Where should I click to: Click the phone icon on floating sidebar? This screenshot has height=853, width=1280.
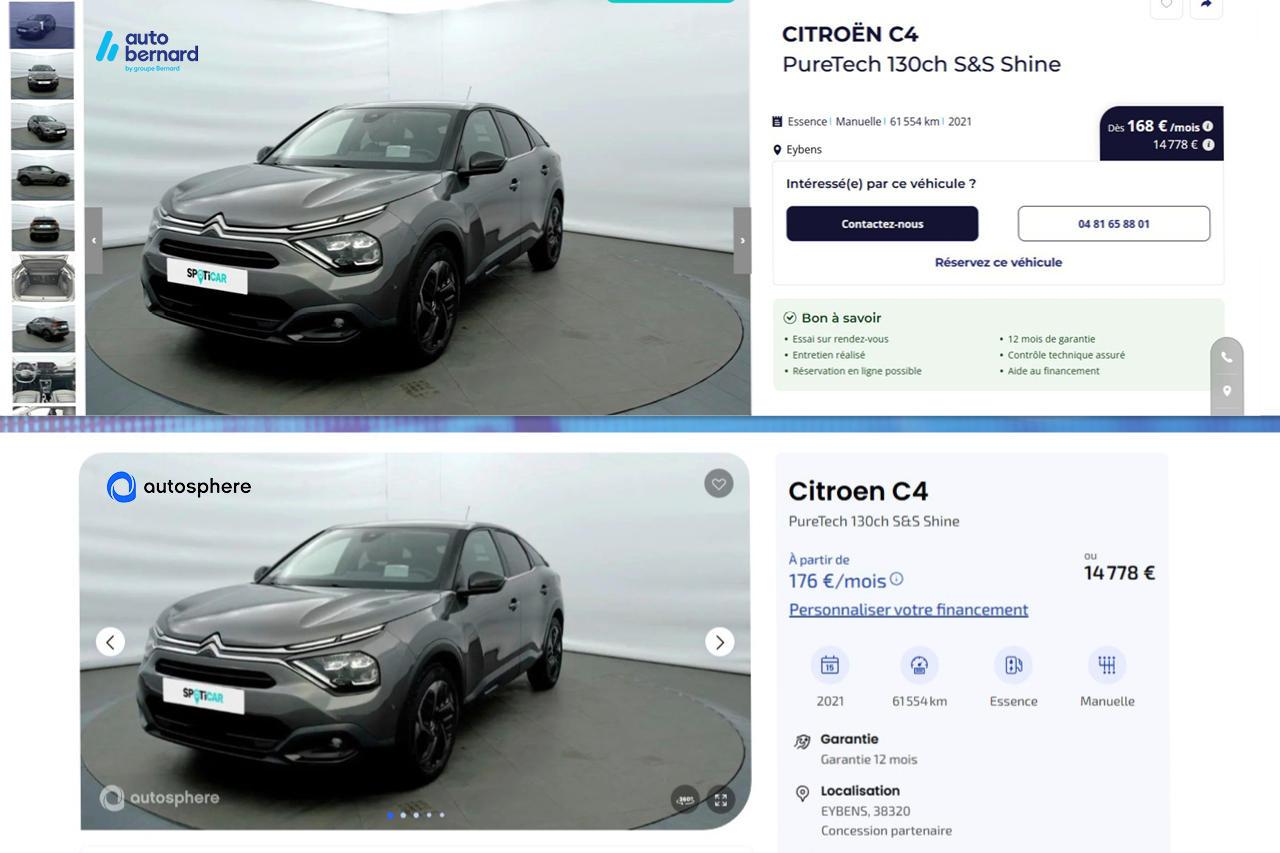click(1227, 357)
